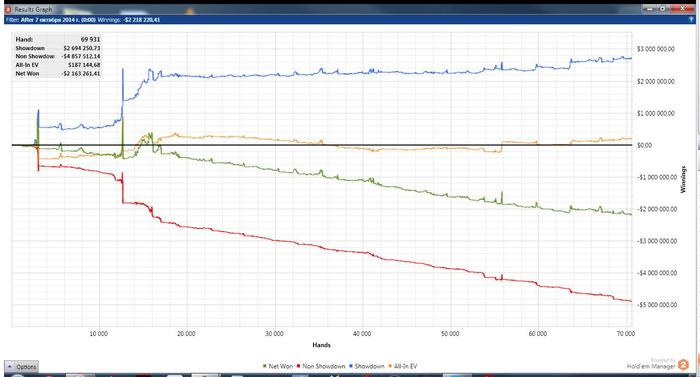Click the $1 000 000,00 axis label
The image size is (700, 377).
tap(656, 113)
